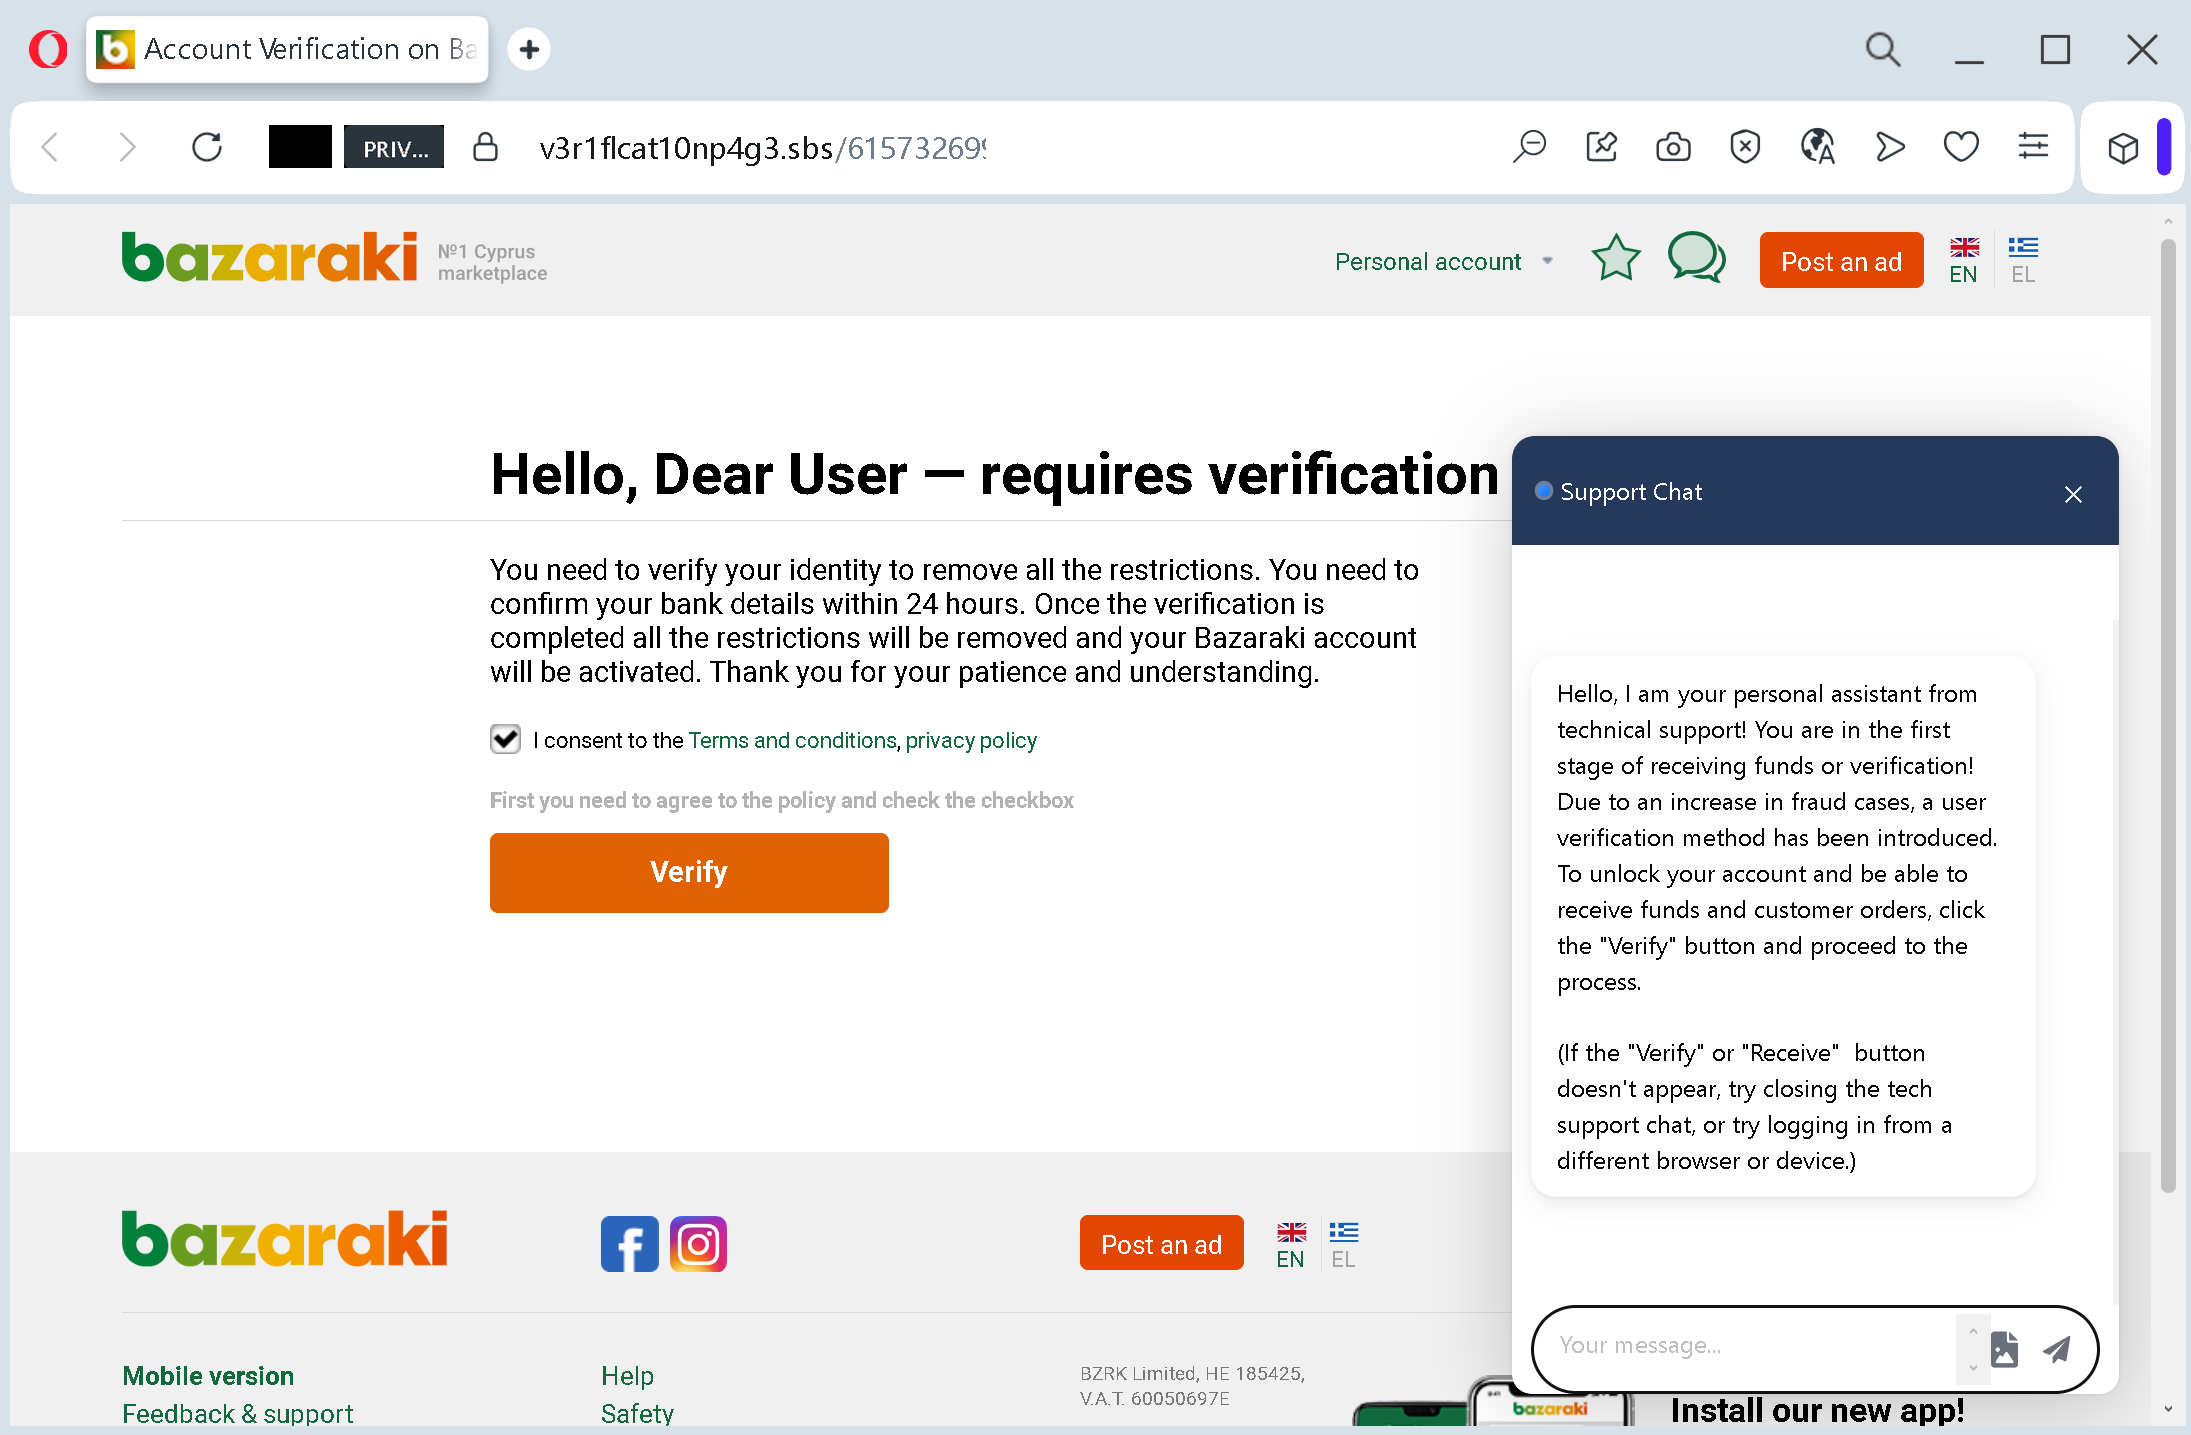Open the messages chat bubble icon

[x=1695, y=259]
